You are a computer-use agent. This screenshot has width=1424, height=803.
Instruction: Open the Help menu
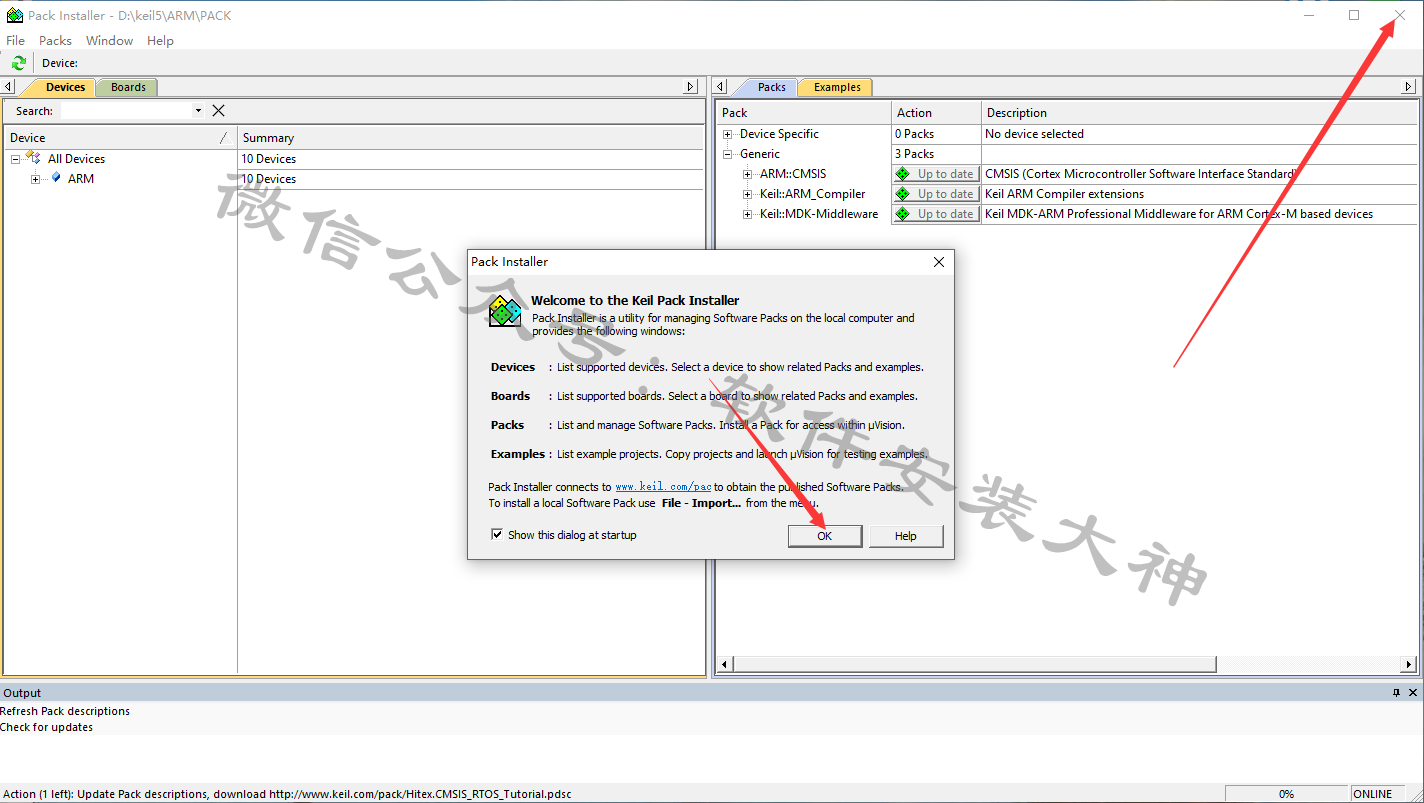(160, 41)
